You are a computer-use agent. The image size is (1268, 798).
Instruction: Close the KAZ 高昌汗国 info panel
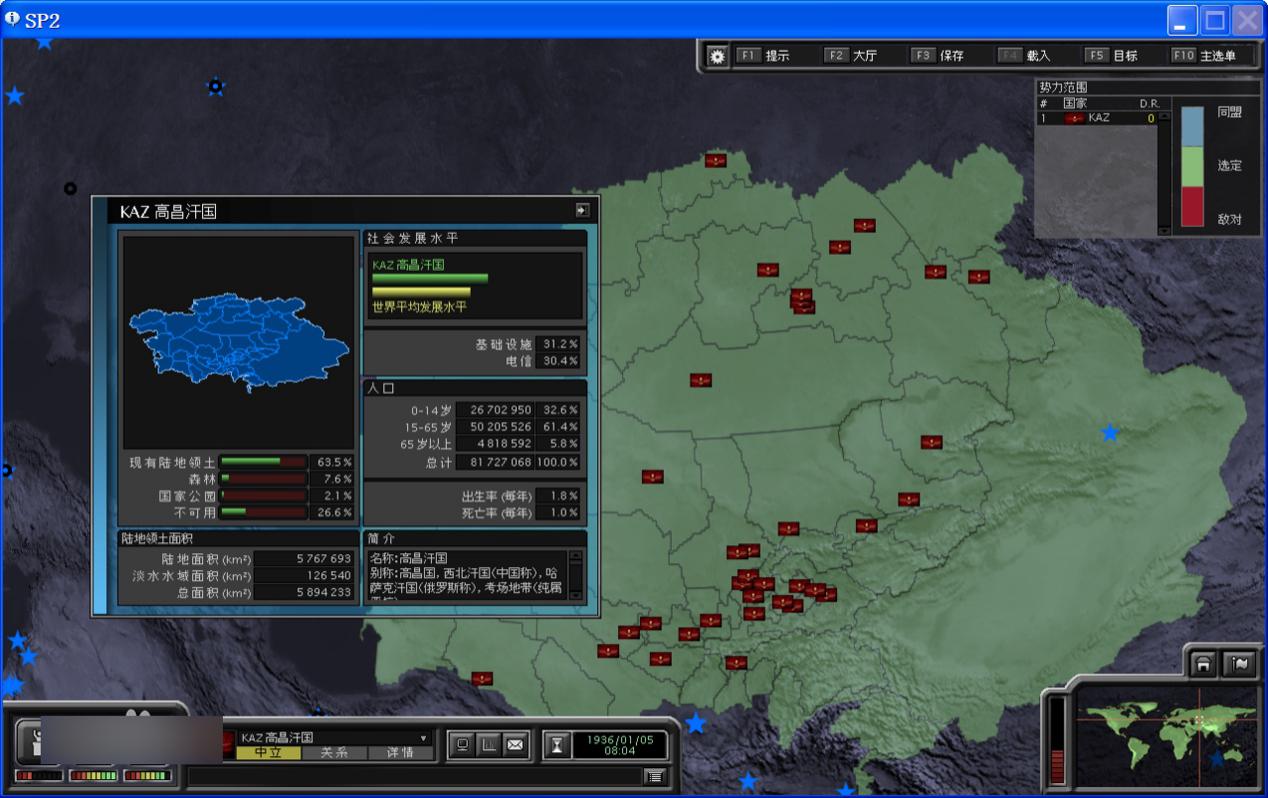[582, 210]
